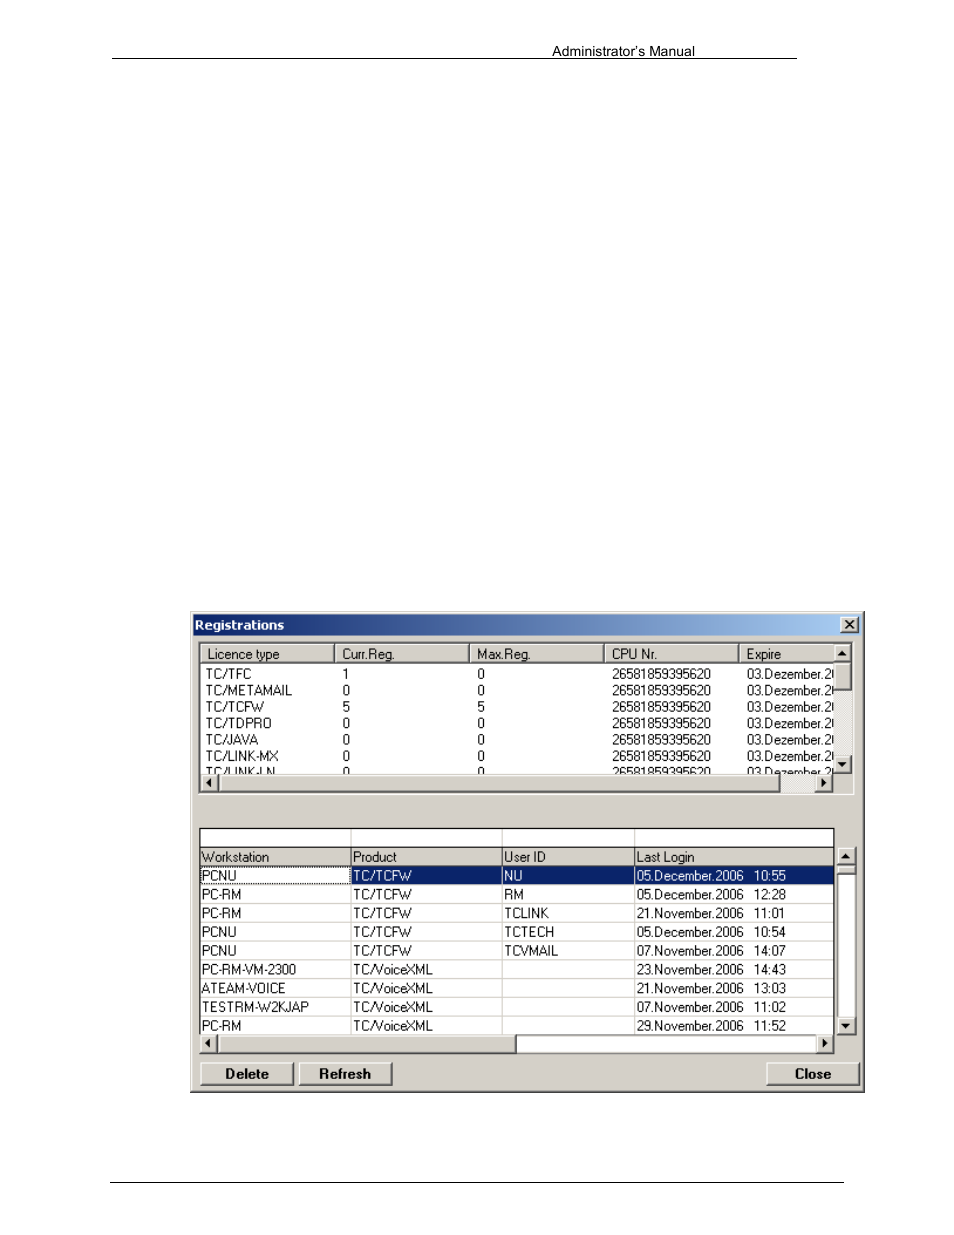This screenshot has width=954, height=1235.
Task: Select the ATEAM-VOICE workstation row
Action: (x=517, y=989)
